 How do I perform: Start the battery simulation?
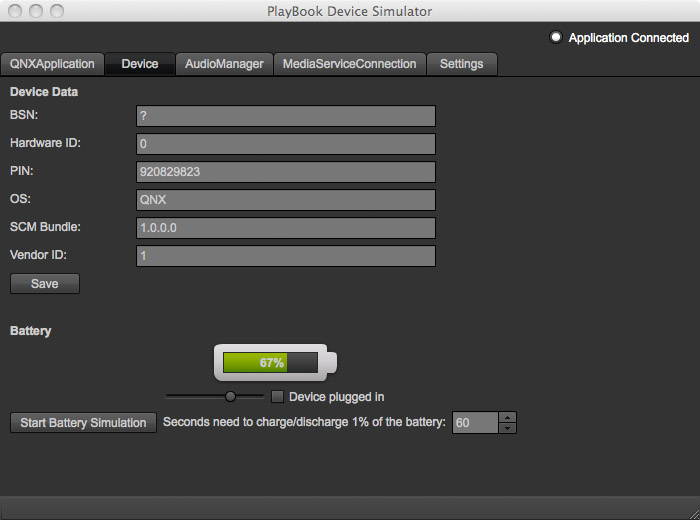tap(83, 422)
